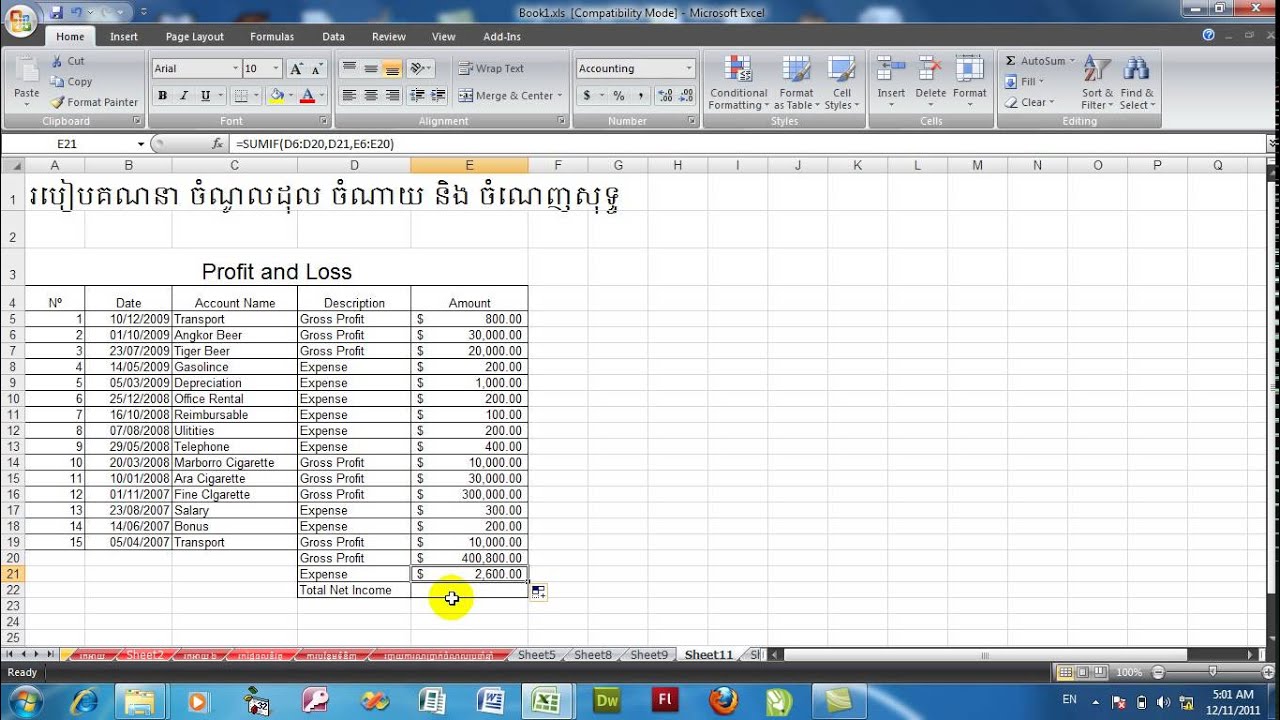Switch to Page Layout tab
Image resolution: width=1280 pixels, height=720 pixels.
click(195, 37)
